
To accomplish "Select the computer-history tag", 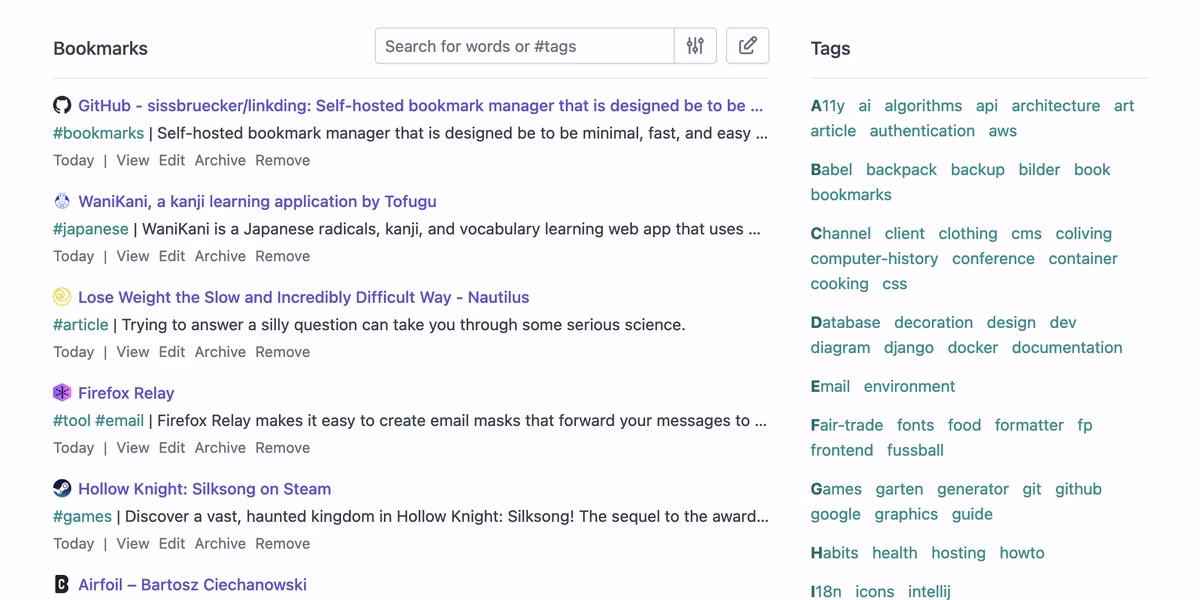I will point(874,259).
